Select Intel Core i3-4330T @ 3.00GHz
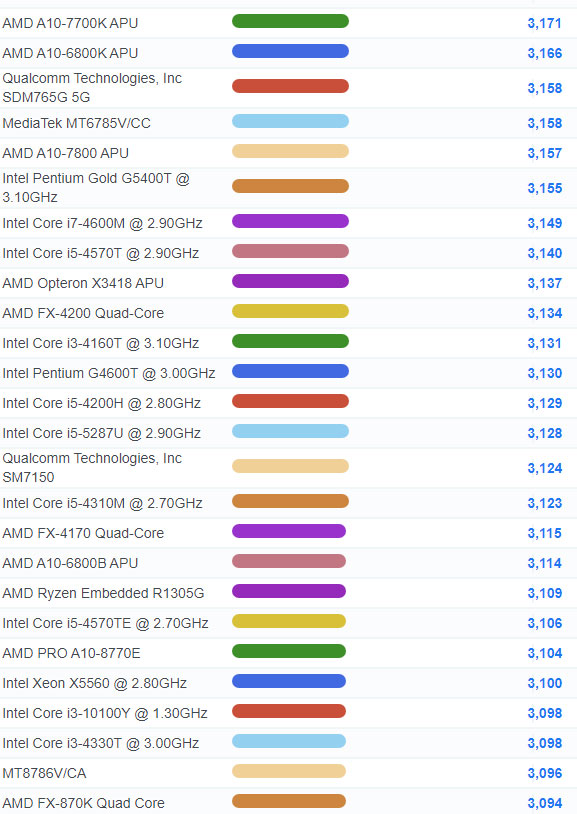 [101, 744]
